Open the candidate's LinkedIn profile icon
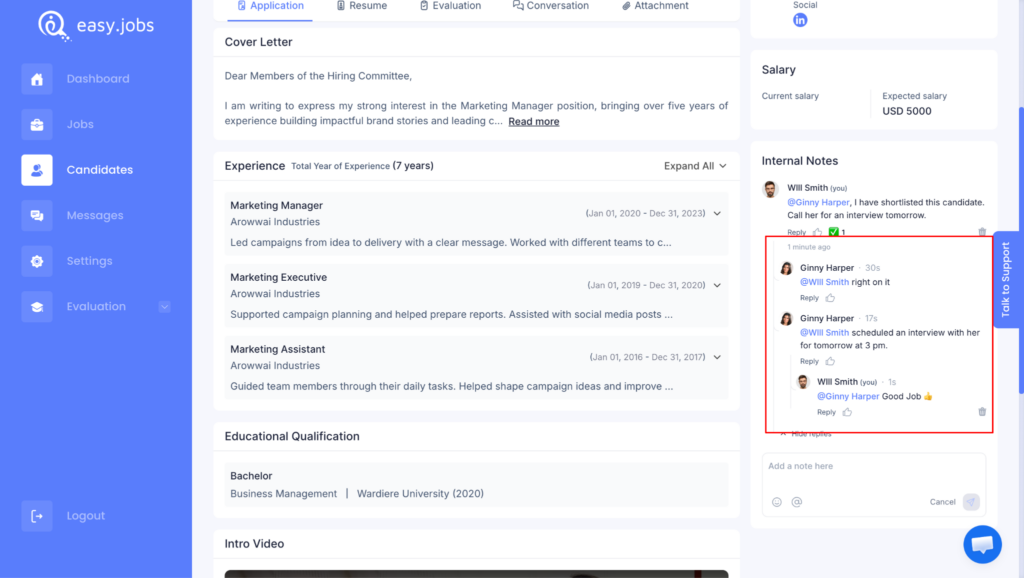 point(800,20)
